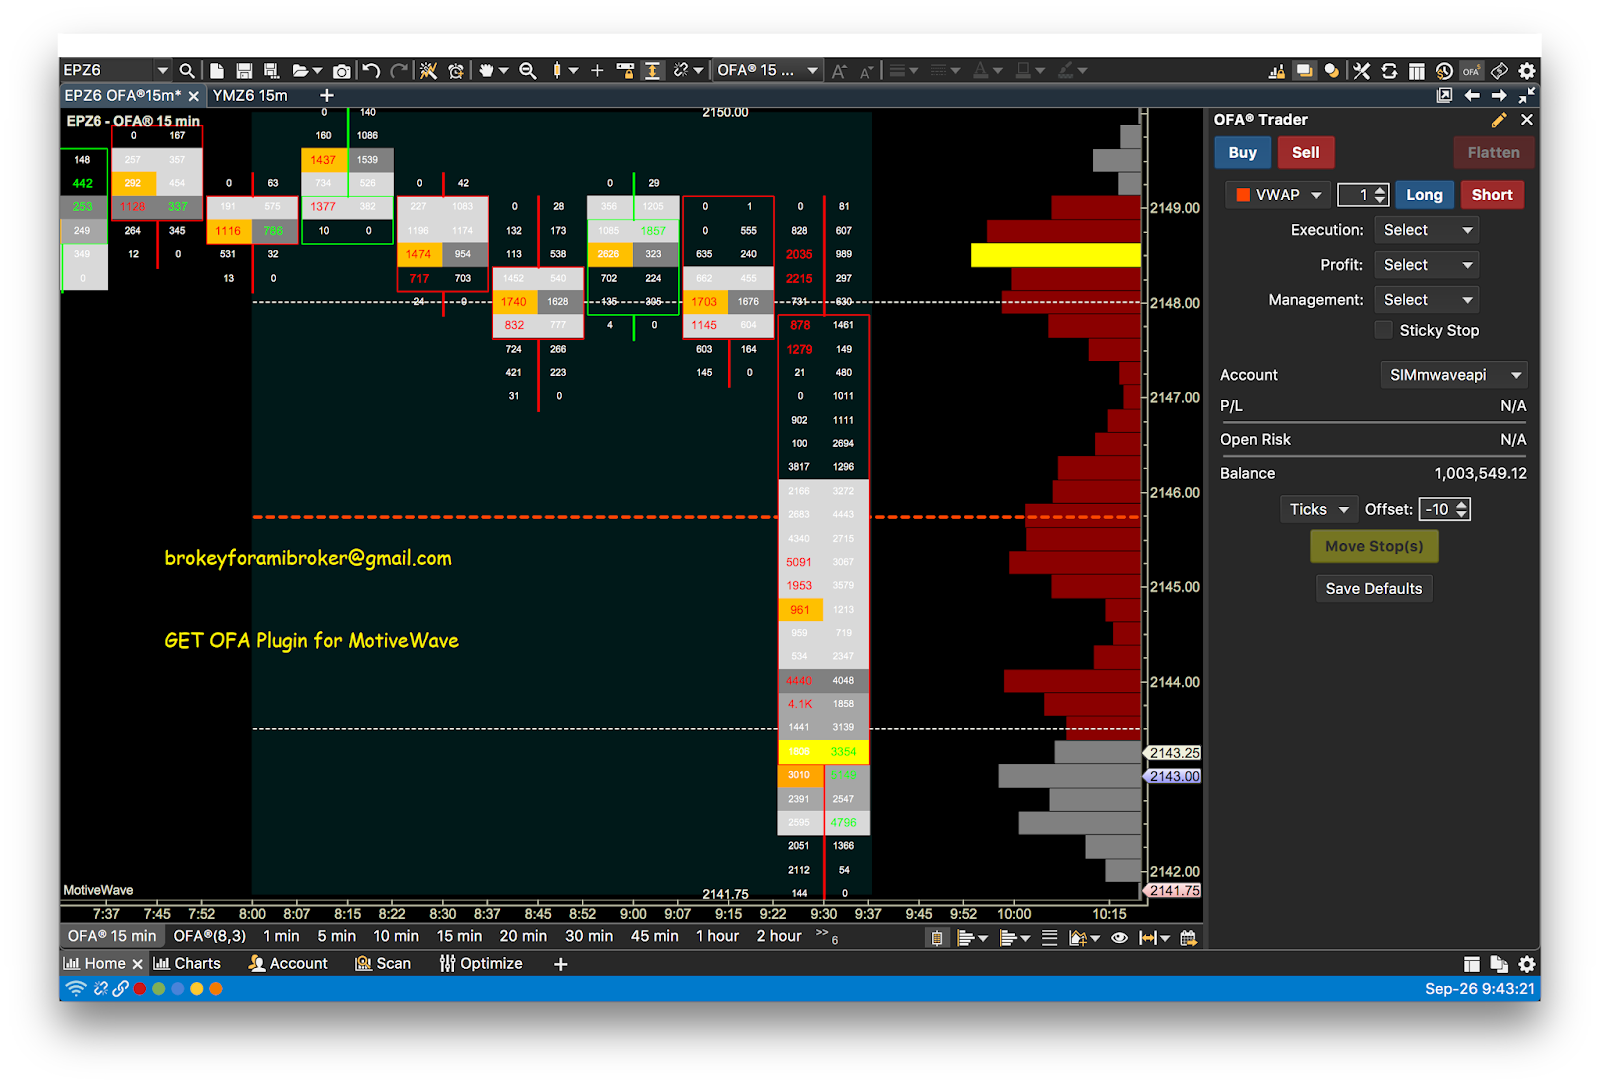The height and width of the screenshot is (1086, 1600).
Task: Click the Save As icon
Action: [271, 70]
